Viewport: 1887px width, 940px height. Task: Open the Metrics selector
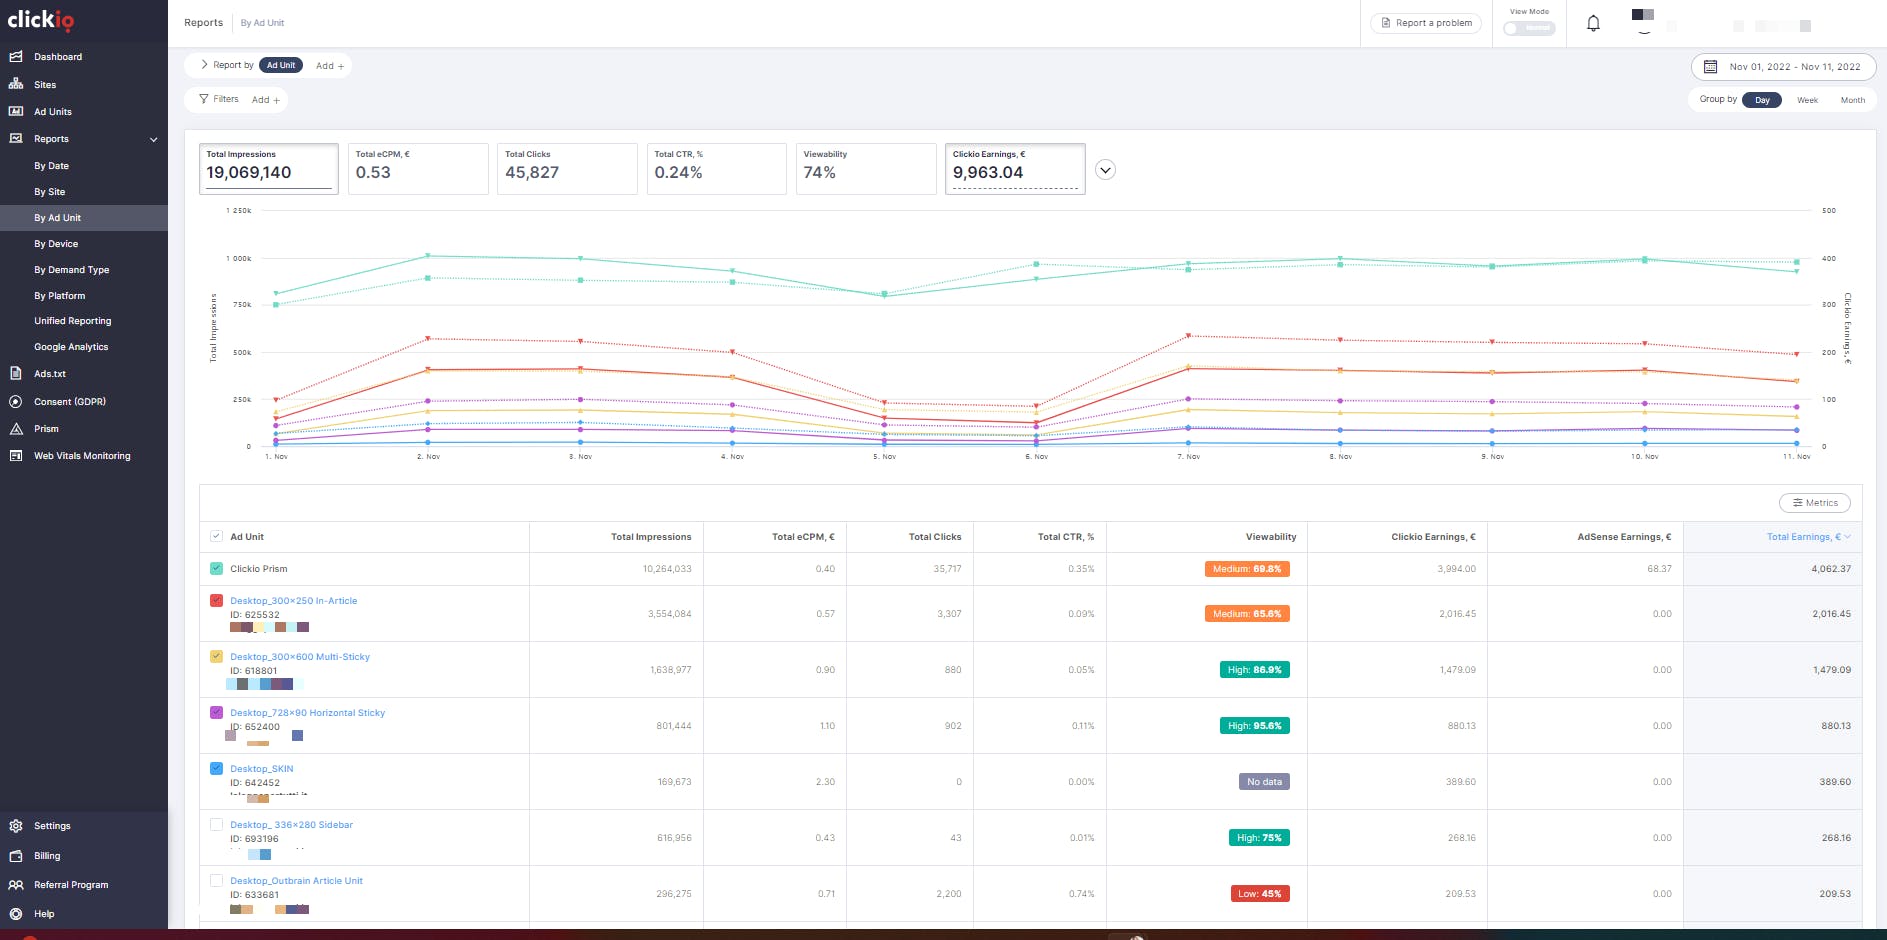(1815, 503)
